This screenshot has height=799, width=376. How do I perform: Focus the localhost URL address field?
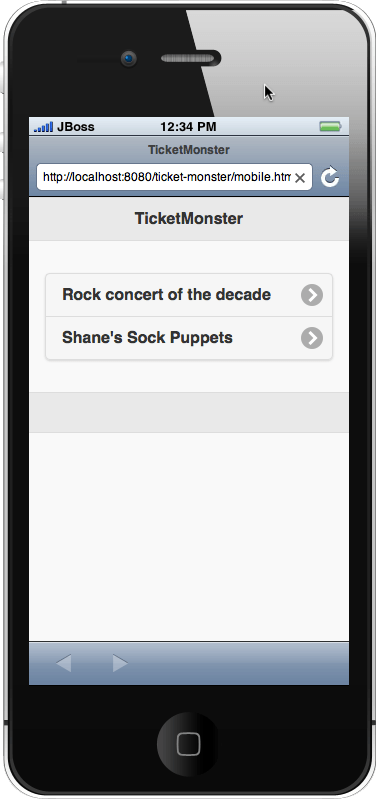[x=174, y=177]
